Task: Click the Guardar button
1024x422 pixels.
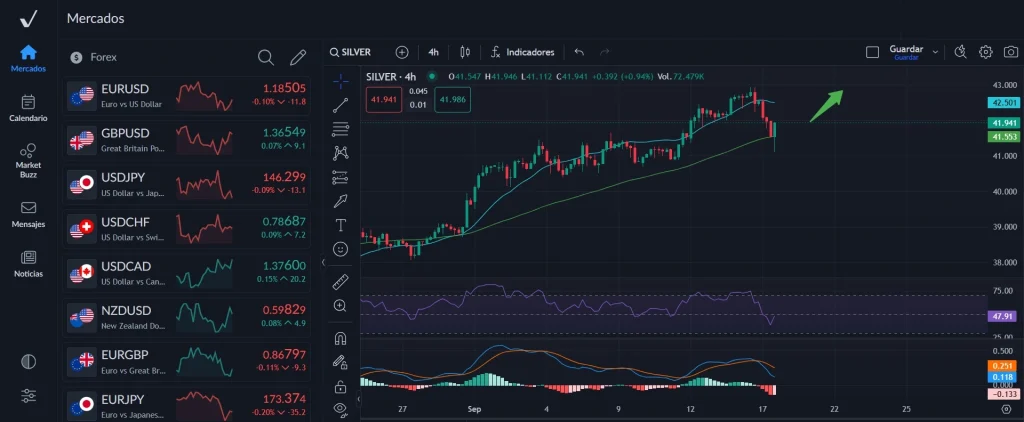Action: (x=906, y=52)
